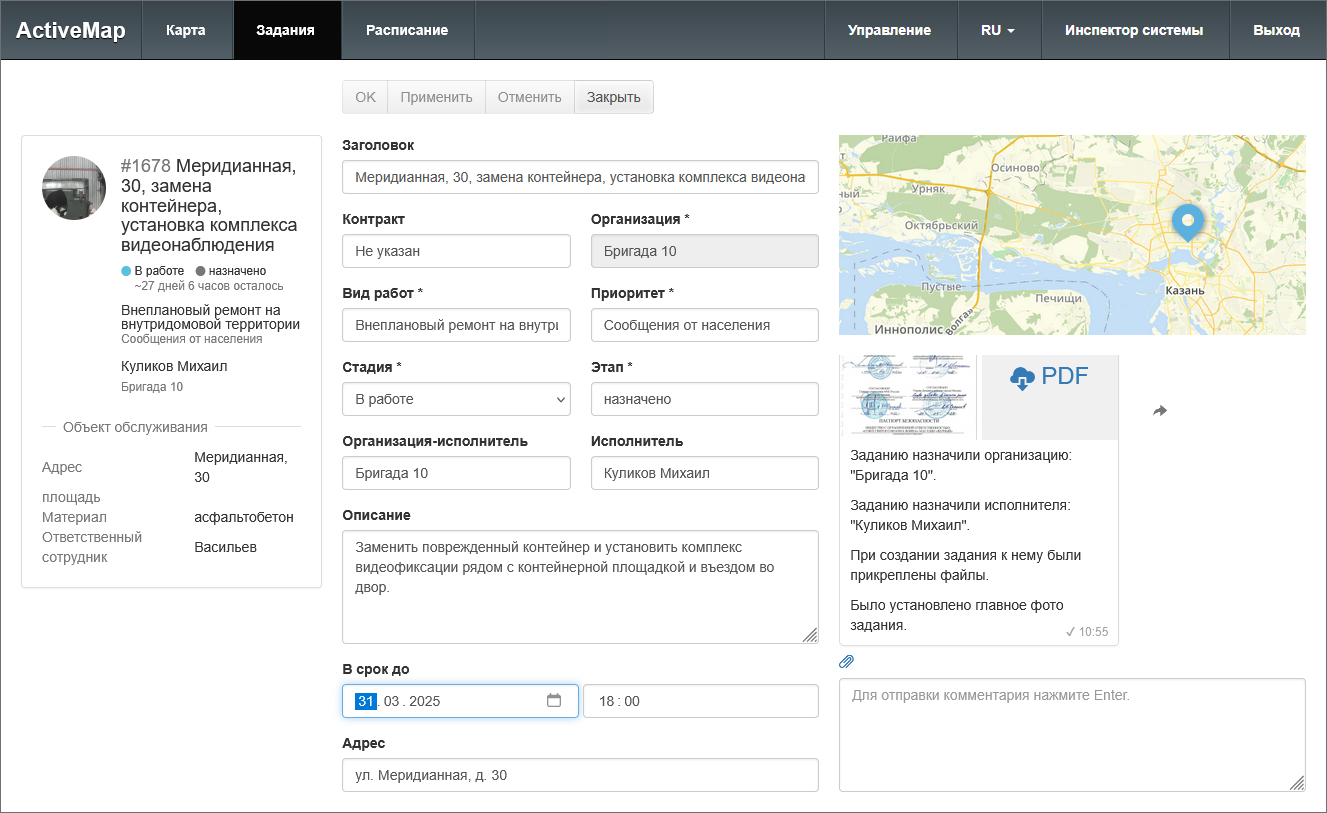Click the Выход logout link
Screen dimensions: 1327x813
point(1276,30)
